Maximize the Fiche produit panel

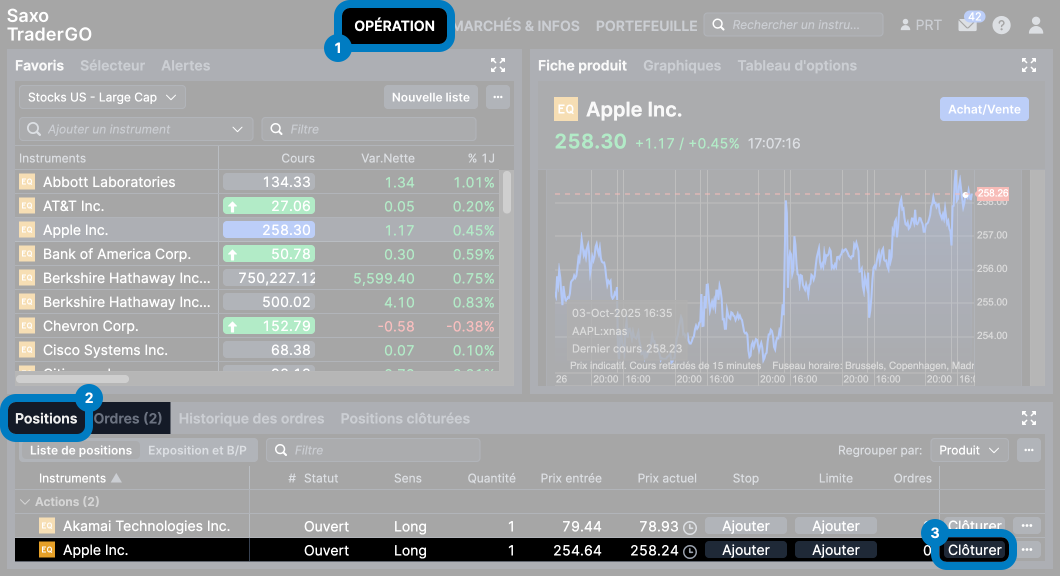1028,66
